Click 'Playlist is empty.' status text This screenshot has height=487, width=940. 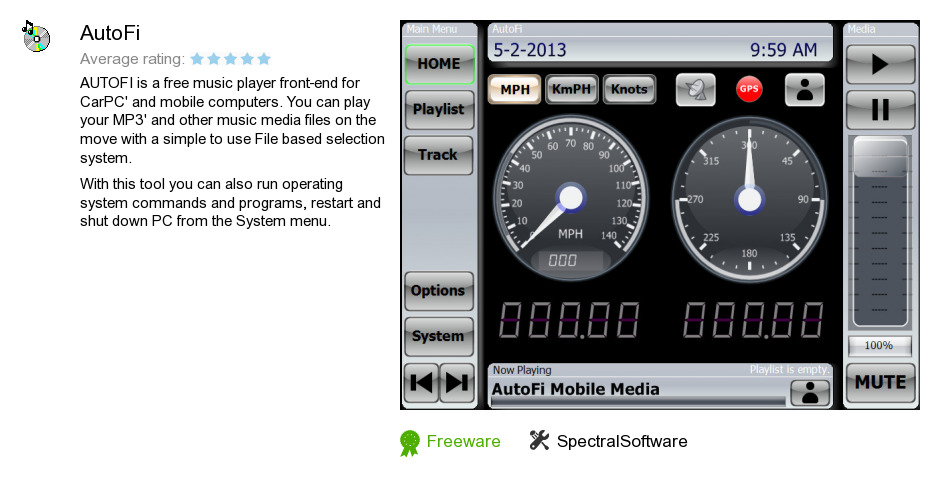pos(790,369)
